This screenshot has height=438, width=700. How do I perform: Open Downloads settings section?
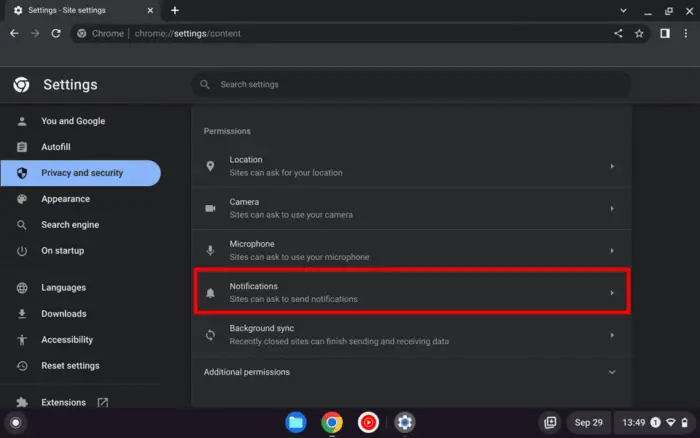80,313
